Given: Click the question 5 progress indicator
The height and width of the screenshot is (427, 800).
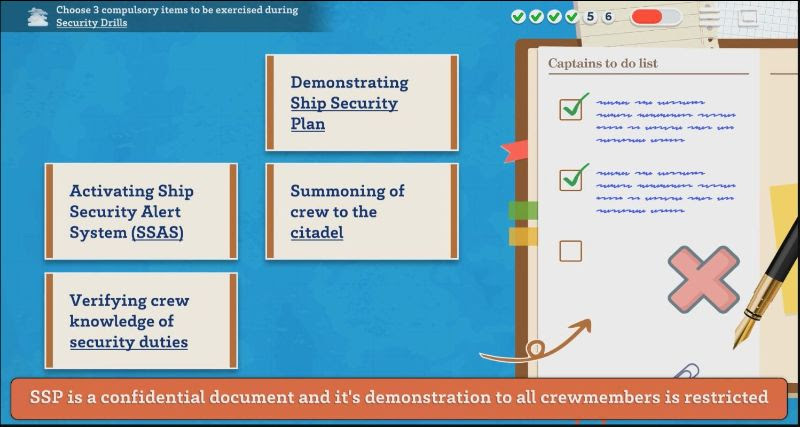Looking at the screenshot, I should [x=590, y=16].
